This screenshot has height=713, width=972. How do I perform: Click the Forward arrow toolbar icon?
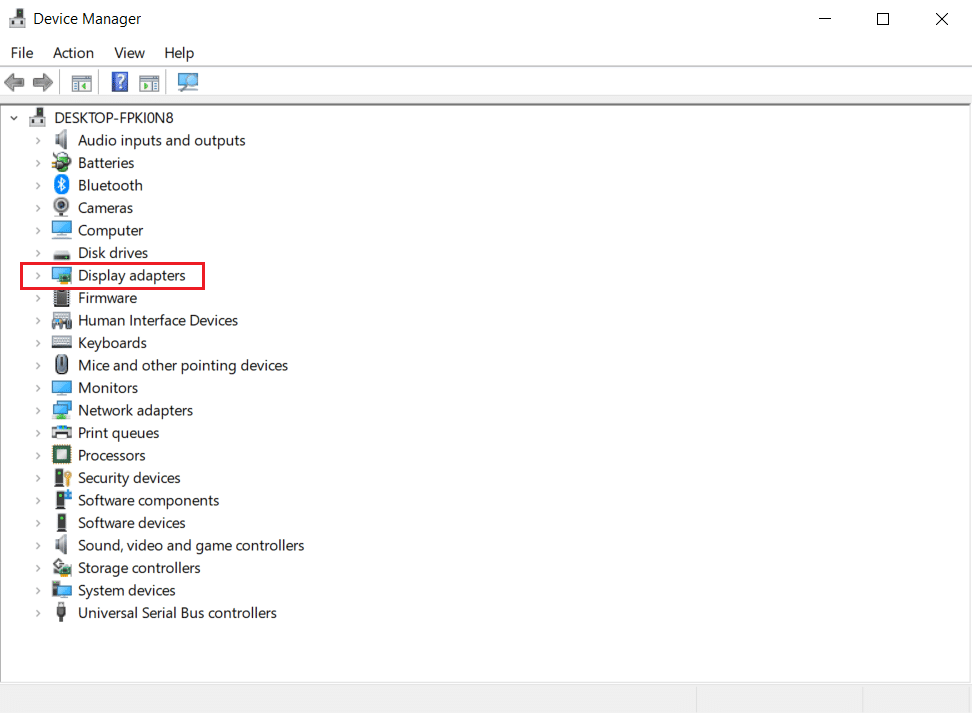click(x=43, y=82)
